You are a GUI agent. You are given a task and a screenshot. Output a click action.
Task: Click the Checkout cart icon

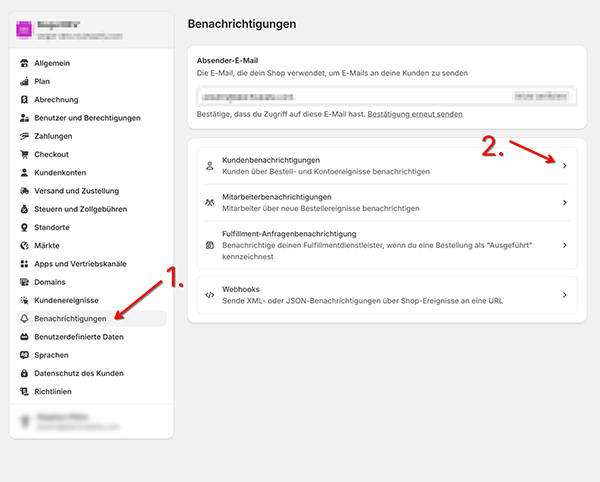tap(25, 154)
